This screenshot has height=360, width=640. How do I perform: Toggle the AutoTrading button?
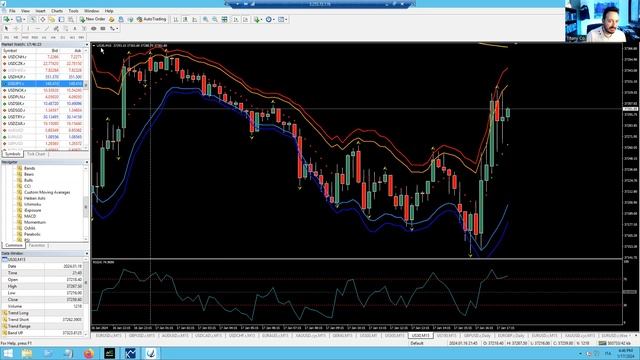152,19
